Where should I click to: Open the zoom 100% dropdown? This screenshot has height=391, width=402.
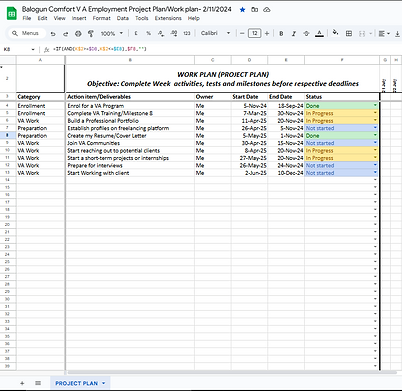(x=112, y=33)
